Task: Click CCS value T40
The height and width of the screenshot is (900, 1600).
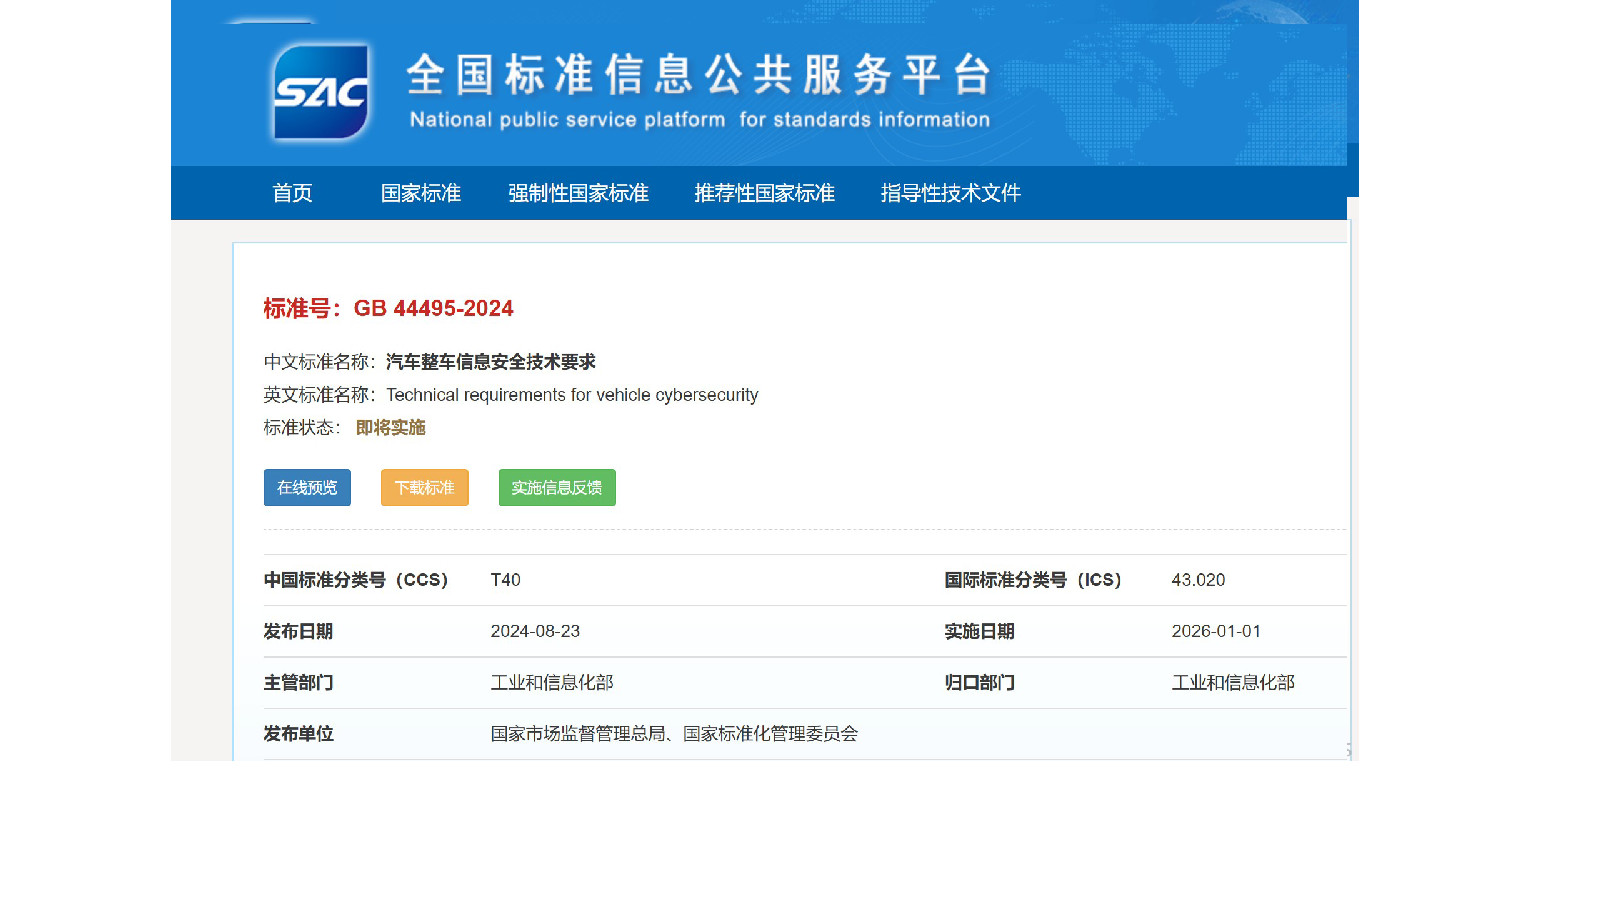Action: (505, 580)
